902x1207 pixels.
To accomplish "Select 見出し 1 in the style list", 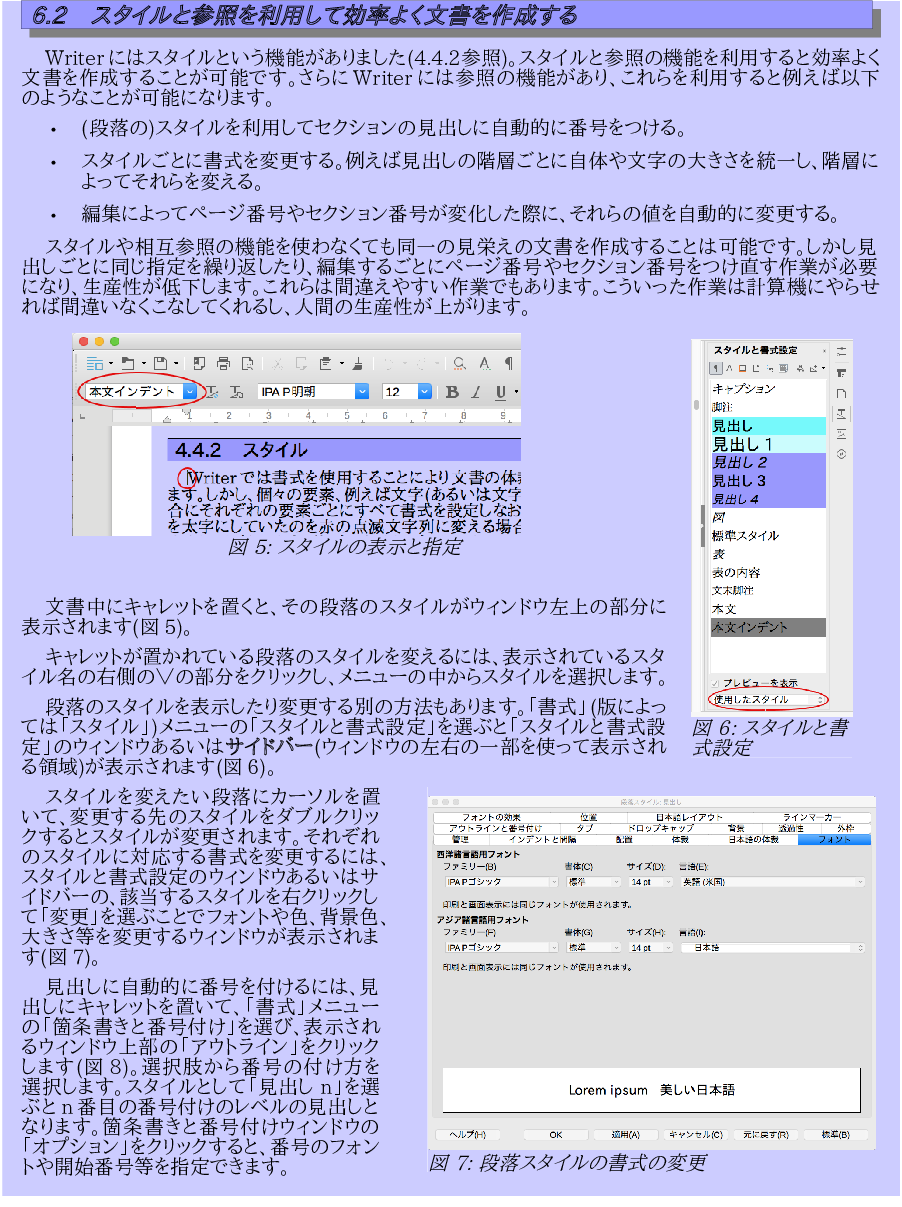I will pos(768,444).
